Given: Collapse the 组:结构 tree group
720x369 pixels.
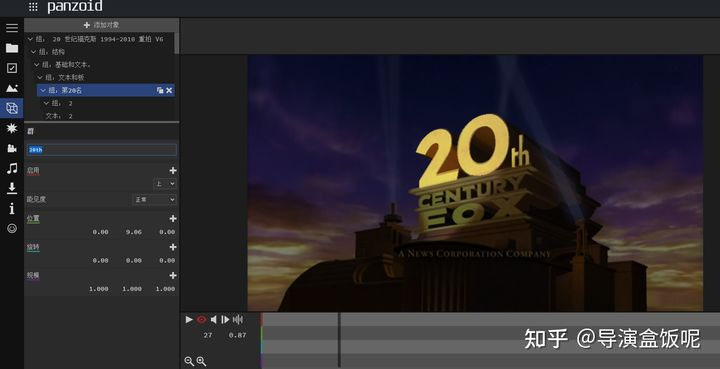Looking at the screenshot, I should click(33, 52).
